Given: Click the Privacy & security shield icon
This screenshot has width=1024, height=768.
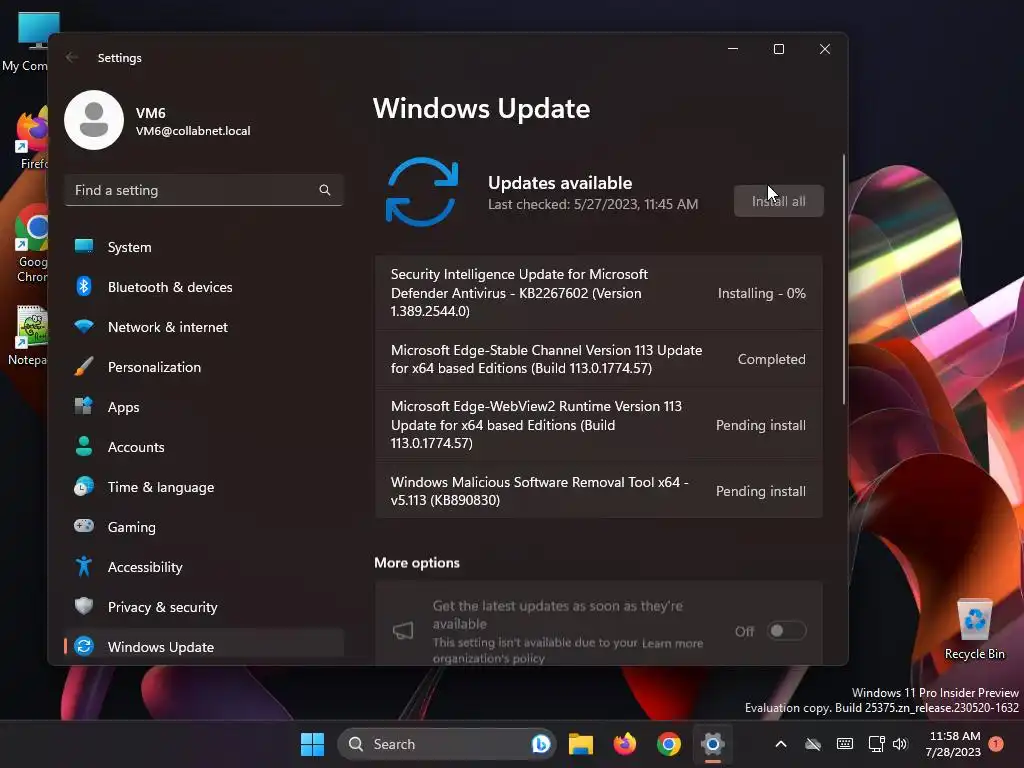Looking at the screenshot, I should tap(84, 606).
